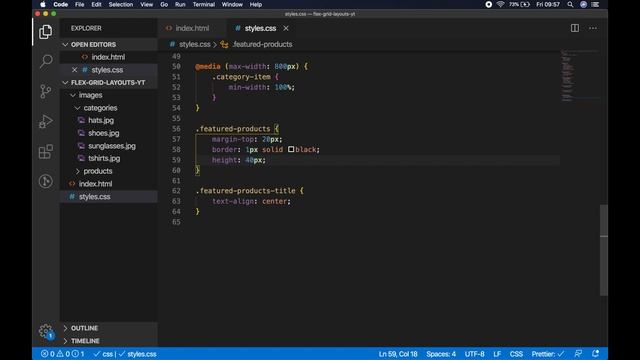Select index.html in project tree
Screen dimensions: 640x360
pyautogui.click(x=96, y=184)
